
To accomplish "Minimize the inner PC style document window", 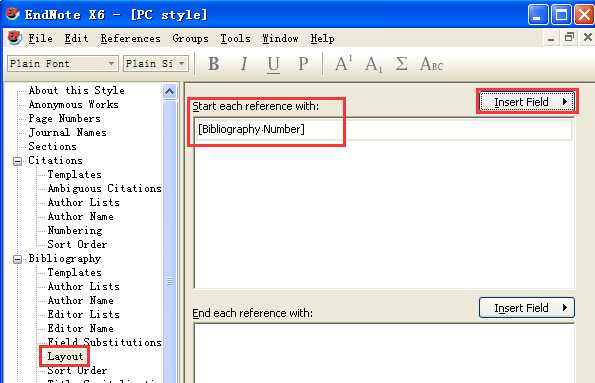I will [x=551, y=38].
